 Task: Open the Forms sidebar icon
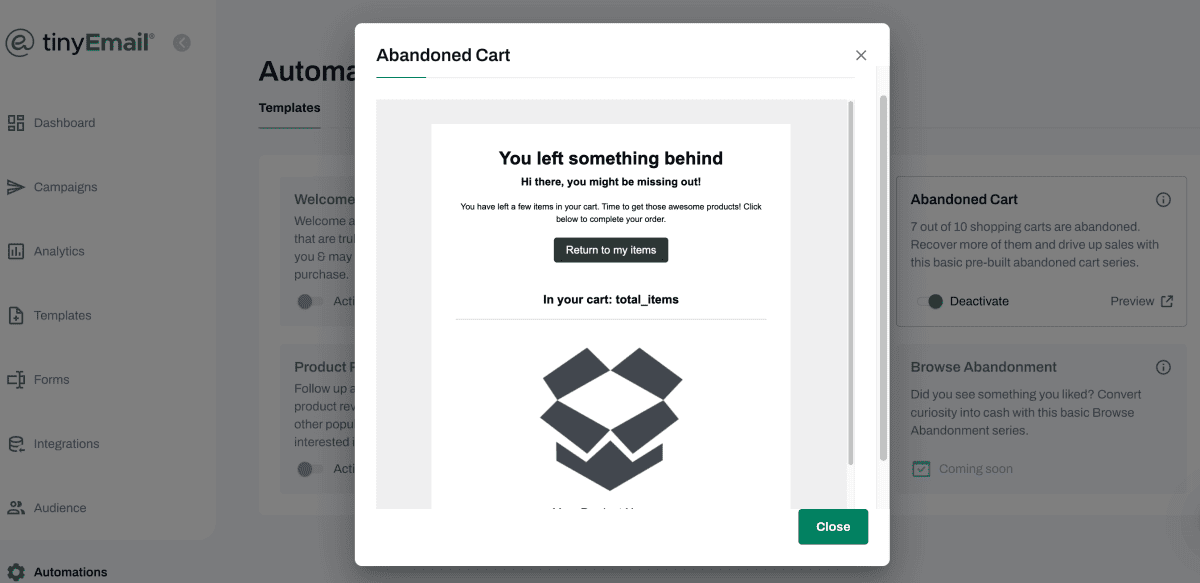click(x=16, y=380)
